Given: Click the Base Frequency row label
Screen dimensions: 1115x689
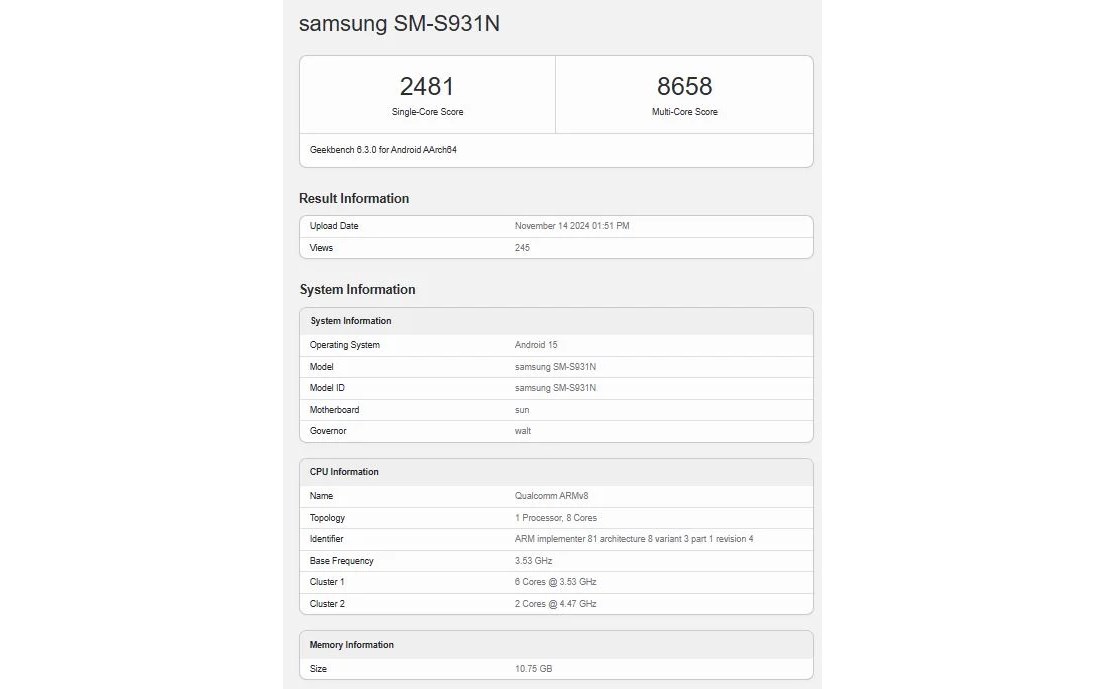Looking at the screenshot, I should [x=341, y=561].
